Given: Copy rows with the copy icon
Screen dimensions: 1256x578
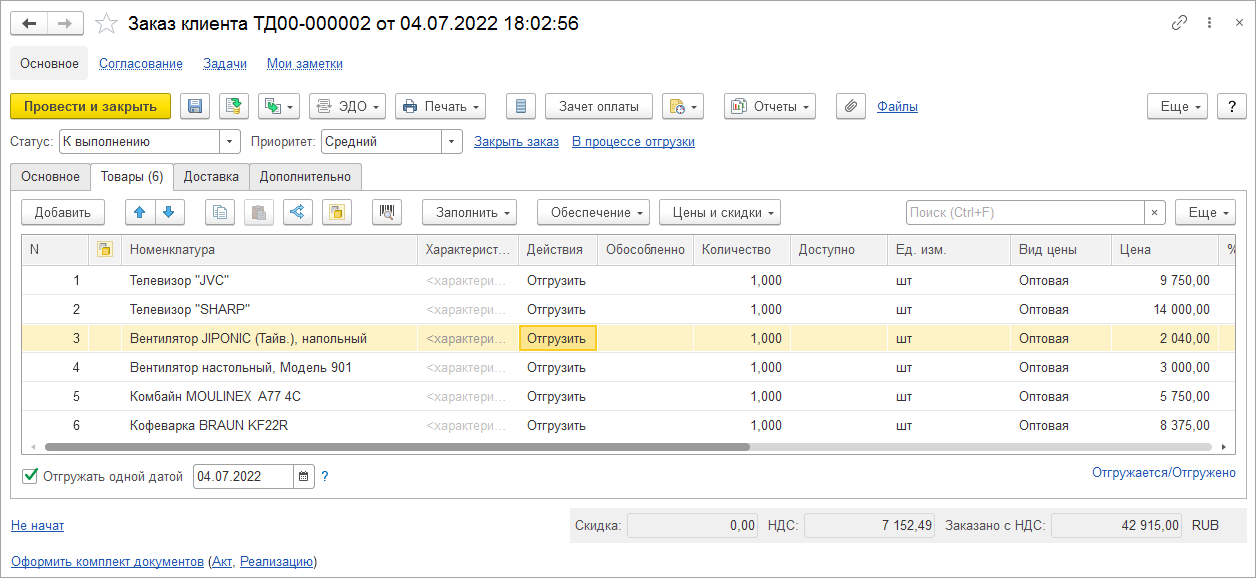Looking at the screenshot, I should pos(219,212).
